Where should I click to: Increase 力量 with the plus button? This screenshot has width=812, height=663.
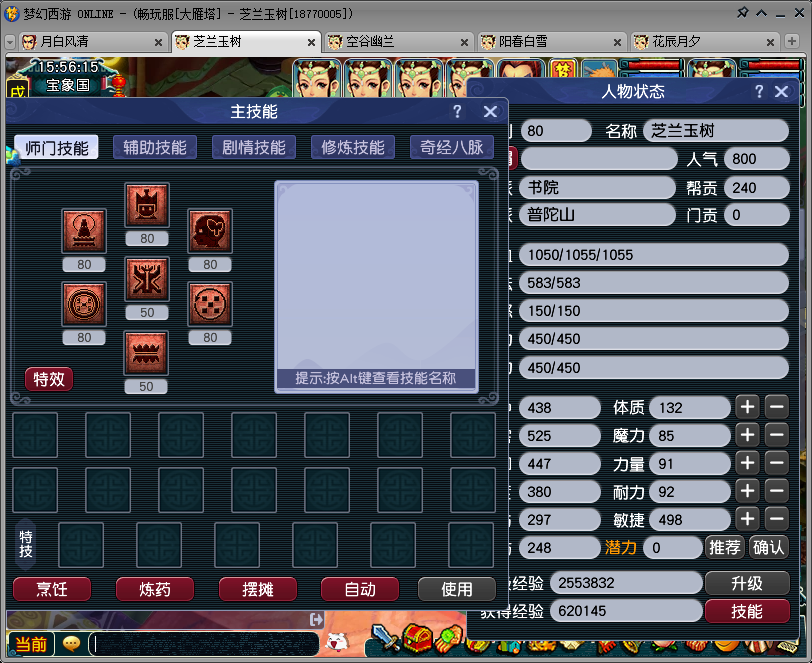click(747, 463)
